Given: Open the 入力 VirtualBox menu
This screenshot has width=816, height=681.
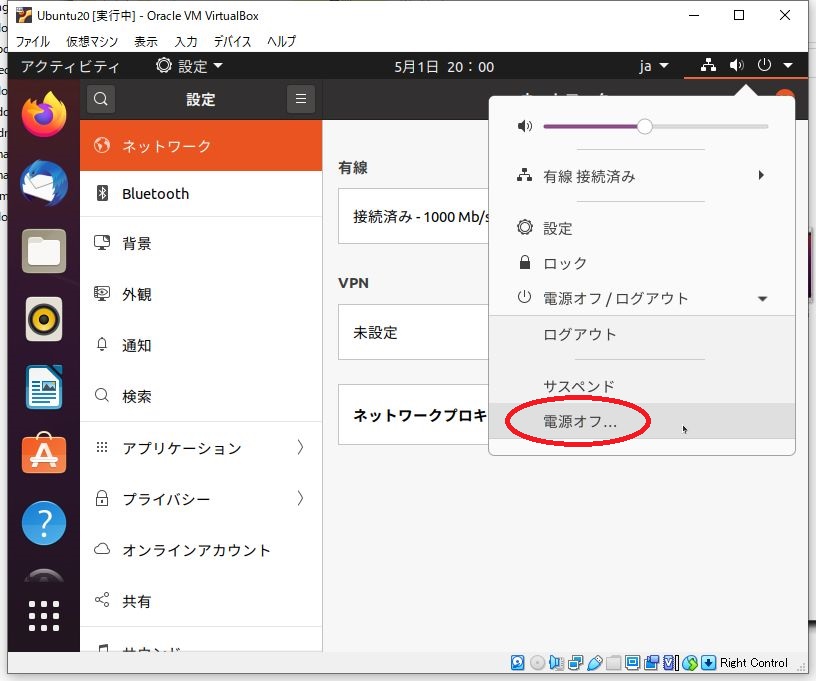Looking at the screenshot, I should tap(186, 41).
